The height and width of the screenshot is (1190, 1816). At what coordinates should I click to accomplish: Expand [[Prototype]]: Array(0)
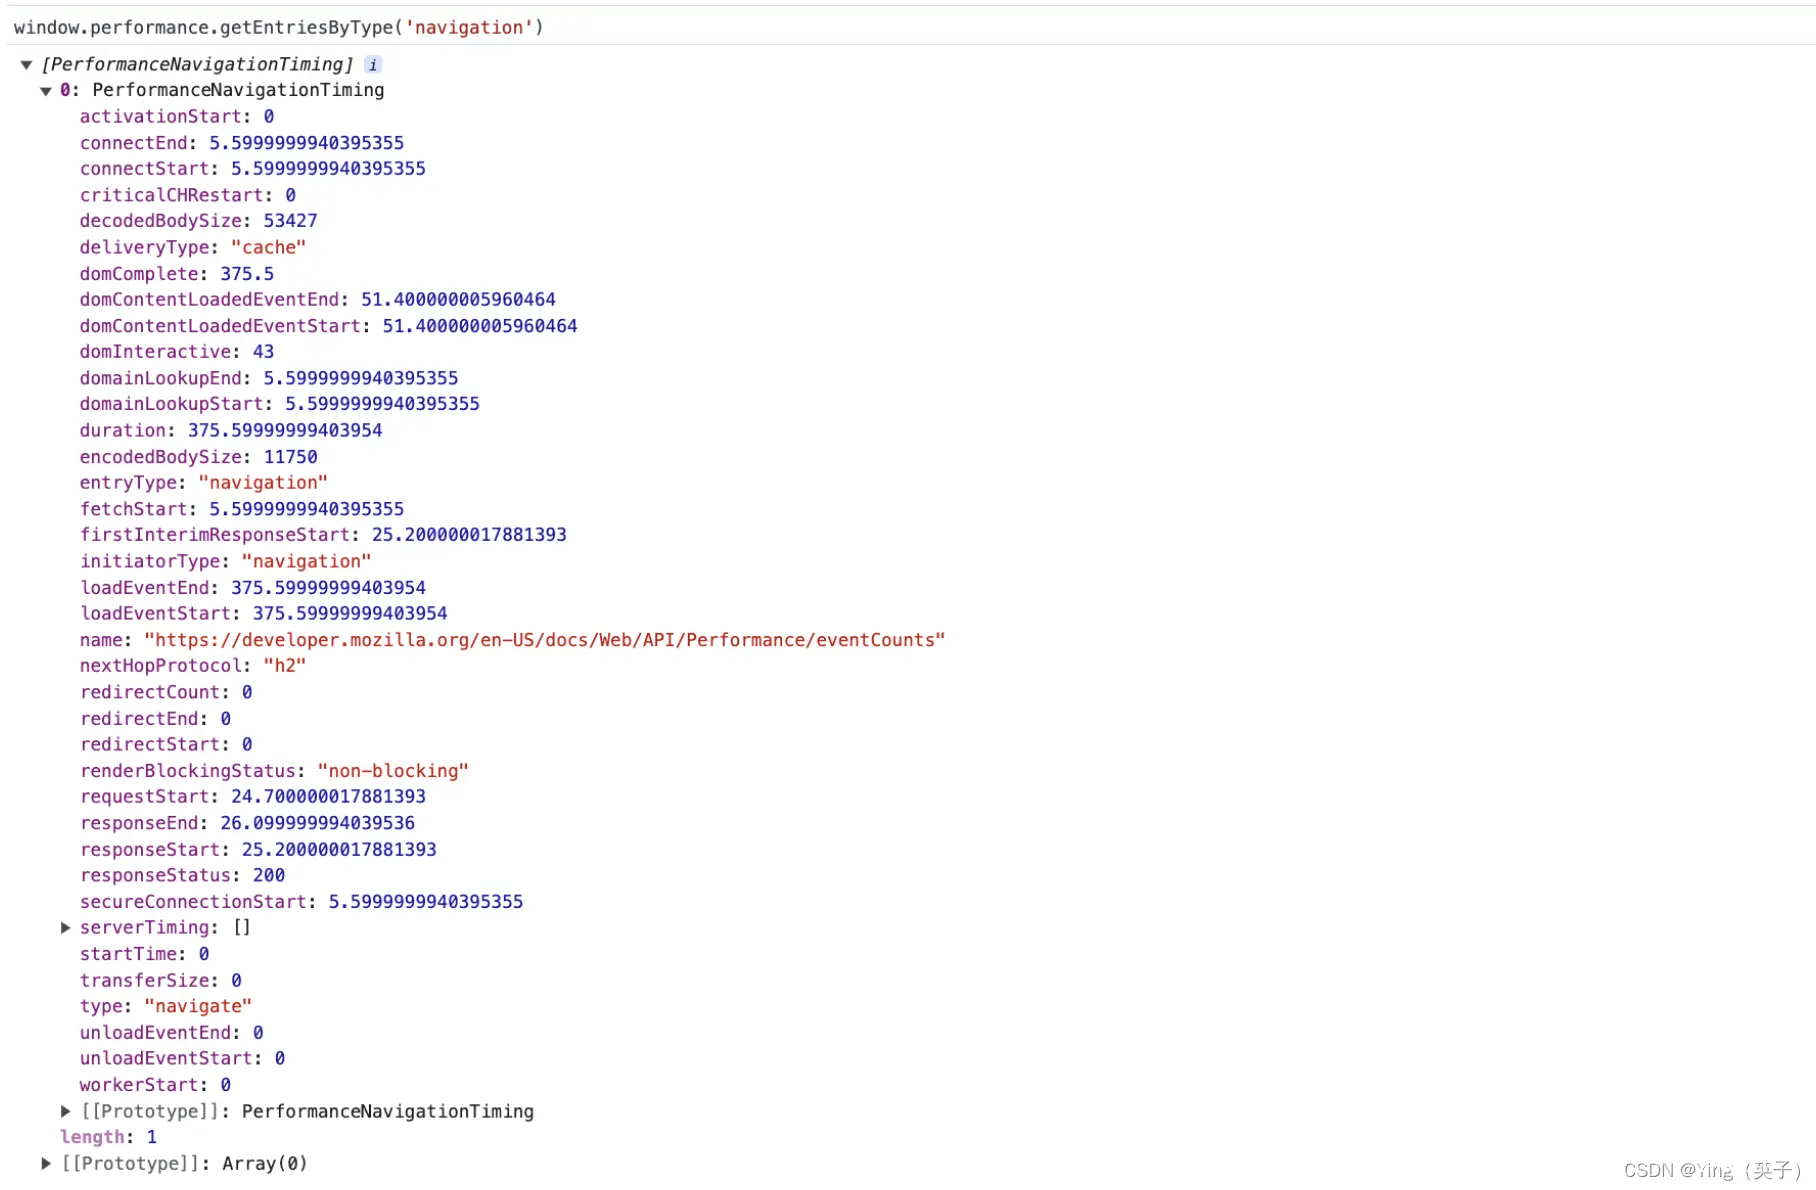coord(46,1163)
